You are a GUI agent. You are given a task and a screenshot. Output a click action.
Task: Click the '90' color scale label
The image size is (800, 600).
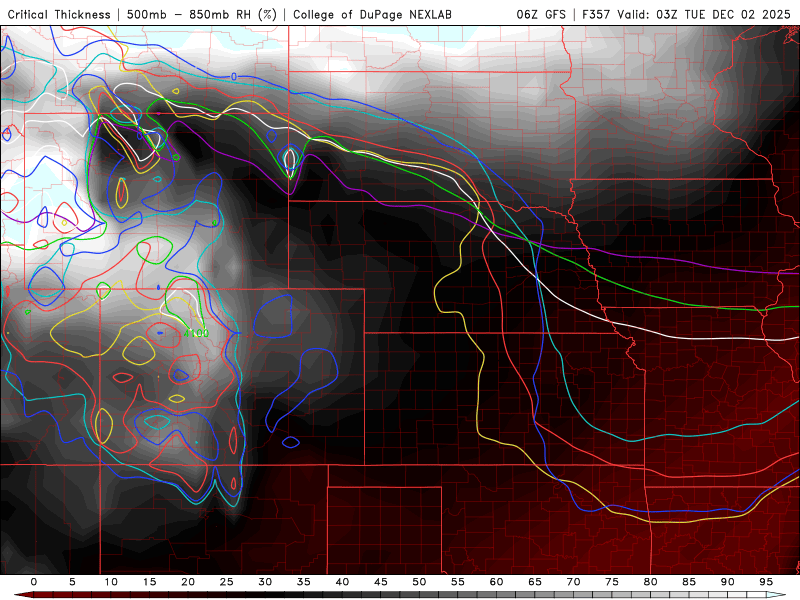click(x=727, y=582)
